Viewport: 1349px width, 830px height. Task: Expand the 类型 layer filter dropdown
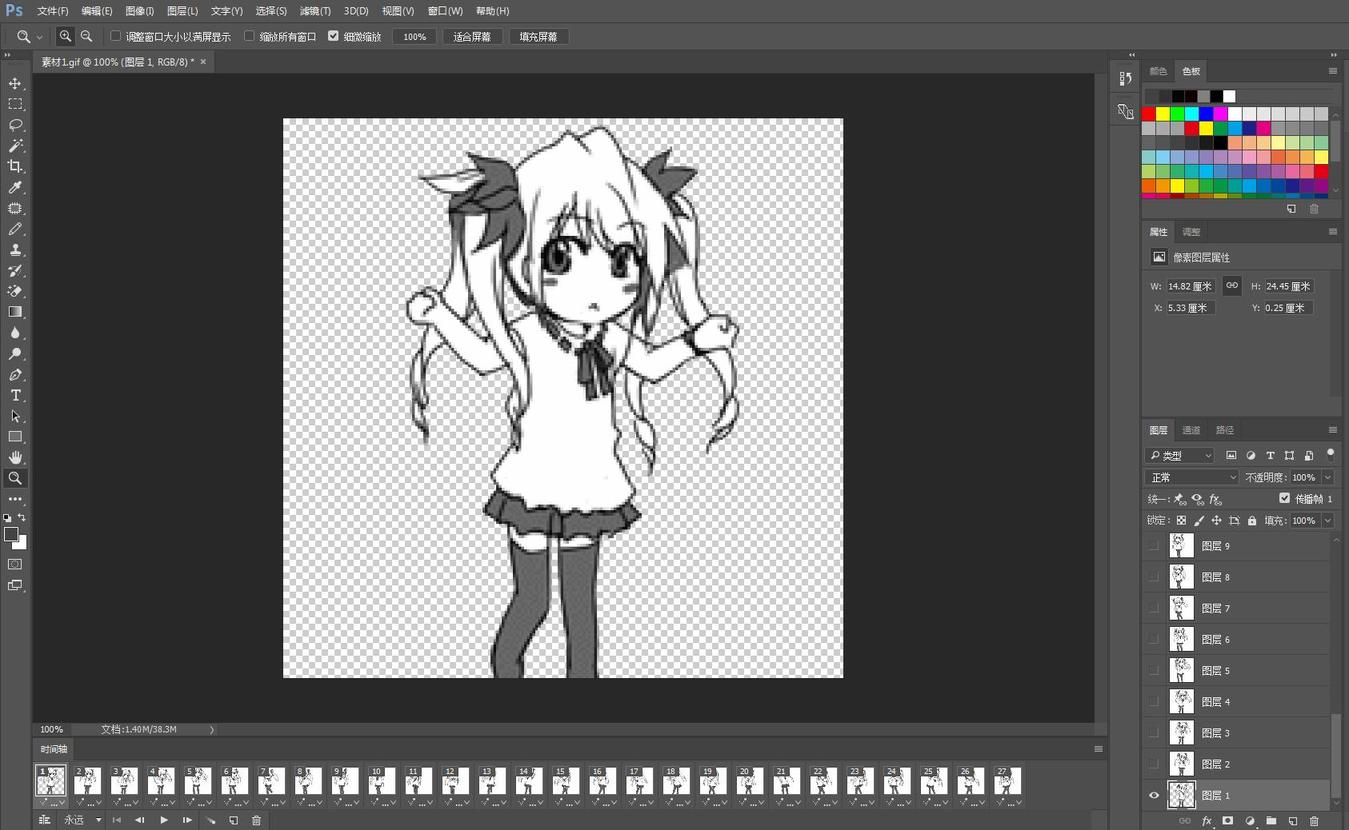click(1180, 455)
